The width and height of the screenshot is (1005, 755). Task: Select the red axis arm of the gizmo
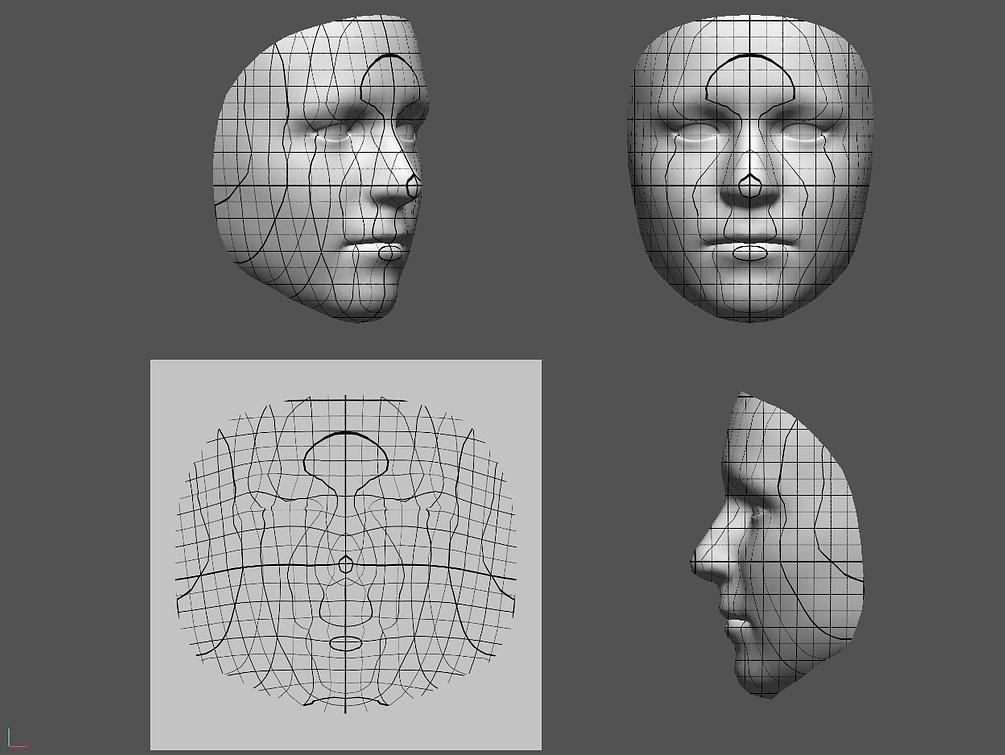coord(26,746)
